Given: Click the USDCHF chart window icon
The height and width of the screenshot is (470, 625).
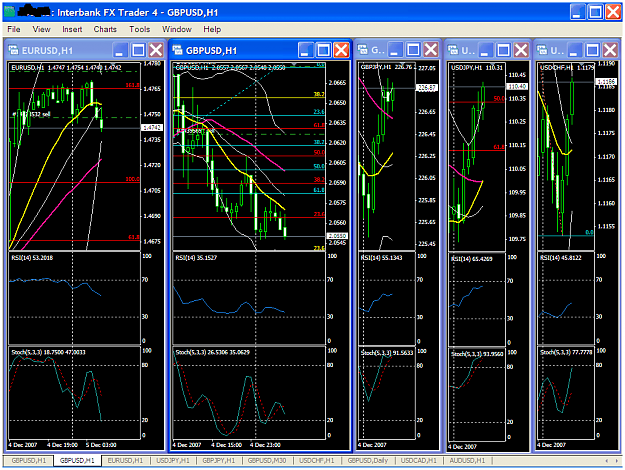Looking at the screenshot, I should 542,50.
